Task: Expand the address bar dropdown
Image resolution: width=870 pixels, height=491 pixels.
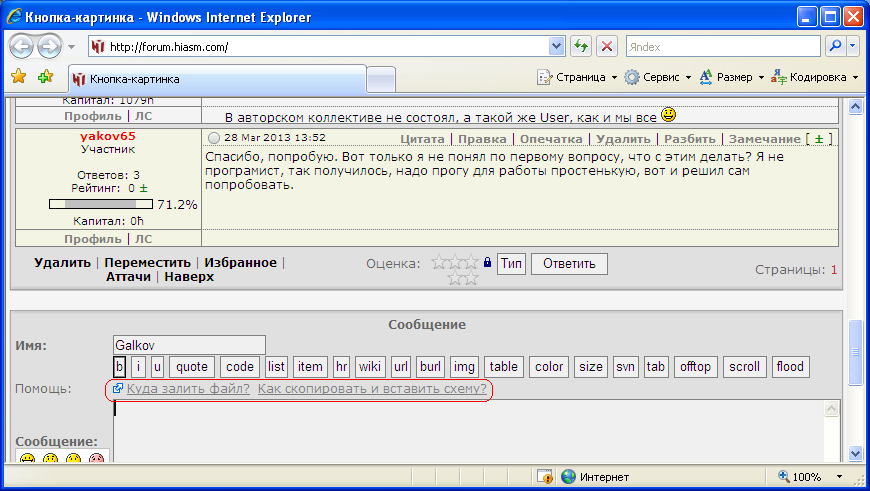Action: pyautogui.click(x=557, y=46)
